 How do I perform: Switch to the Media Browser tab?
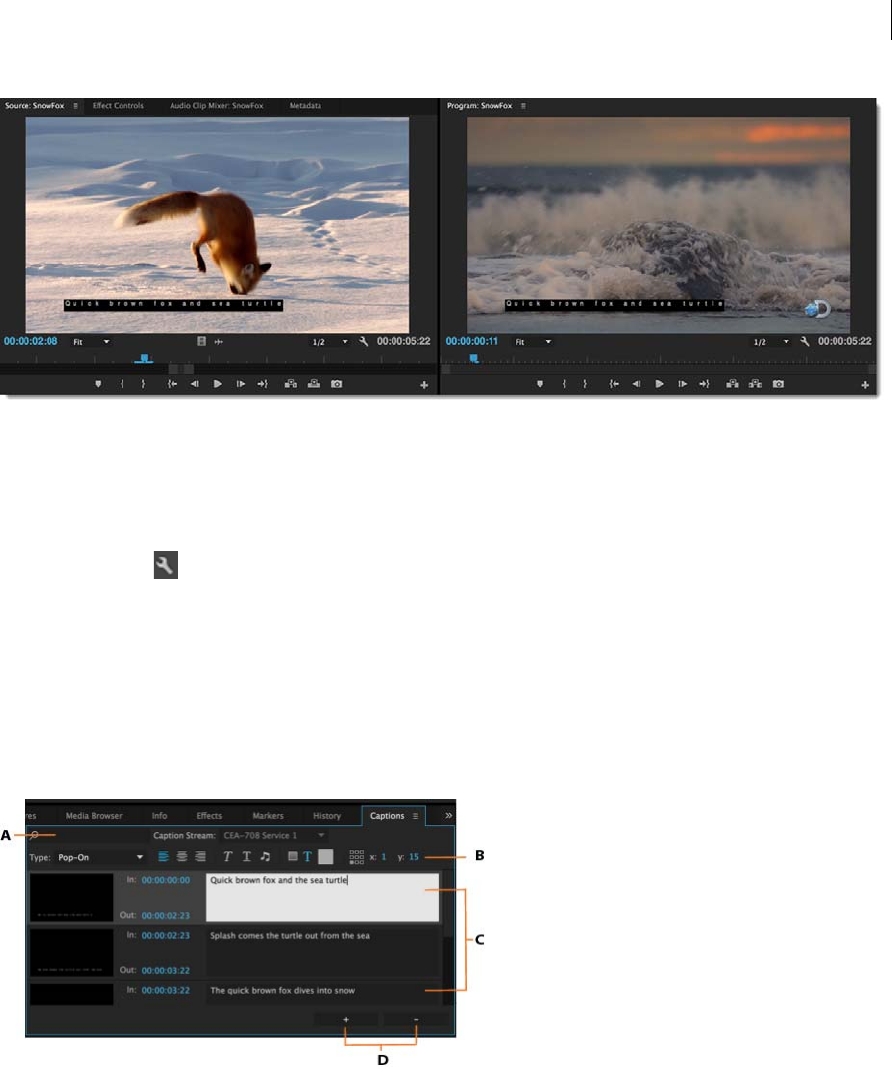point(94,815)
